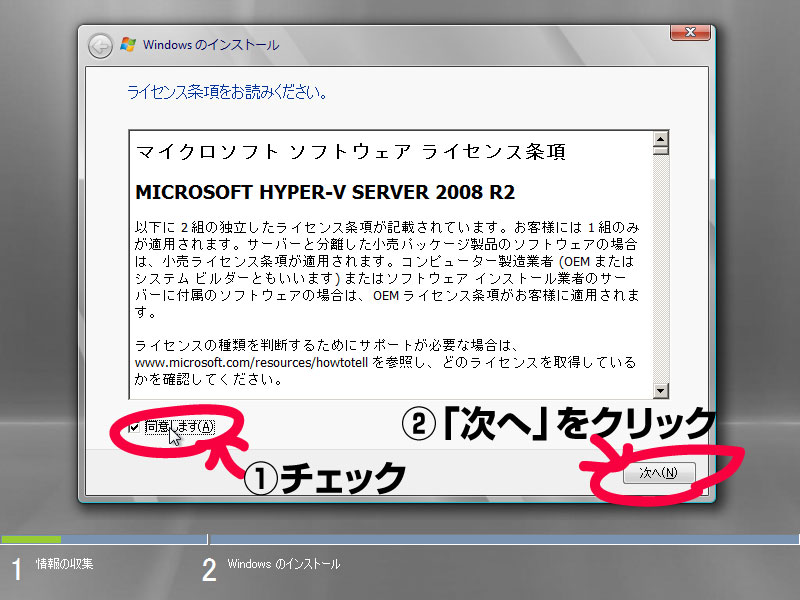Click the 次へ(N) button
This screenshot has width=800, height=600.
tap(659, 473)
